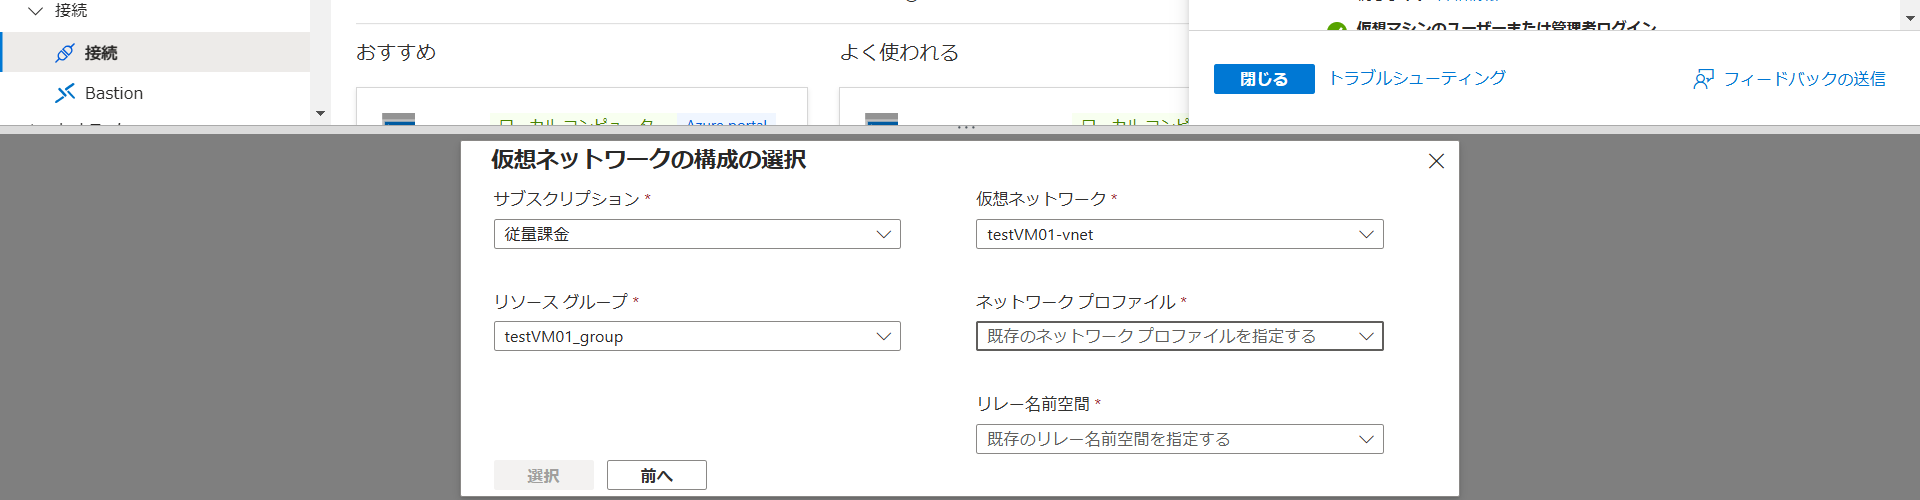Expand the 仮想ネットワーク dropdown showing testVM01-vnet
This screenshot has height=500, width=1920.
[x=1179, y=234]
